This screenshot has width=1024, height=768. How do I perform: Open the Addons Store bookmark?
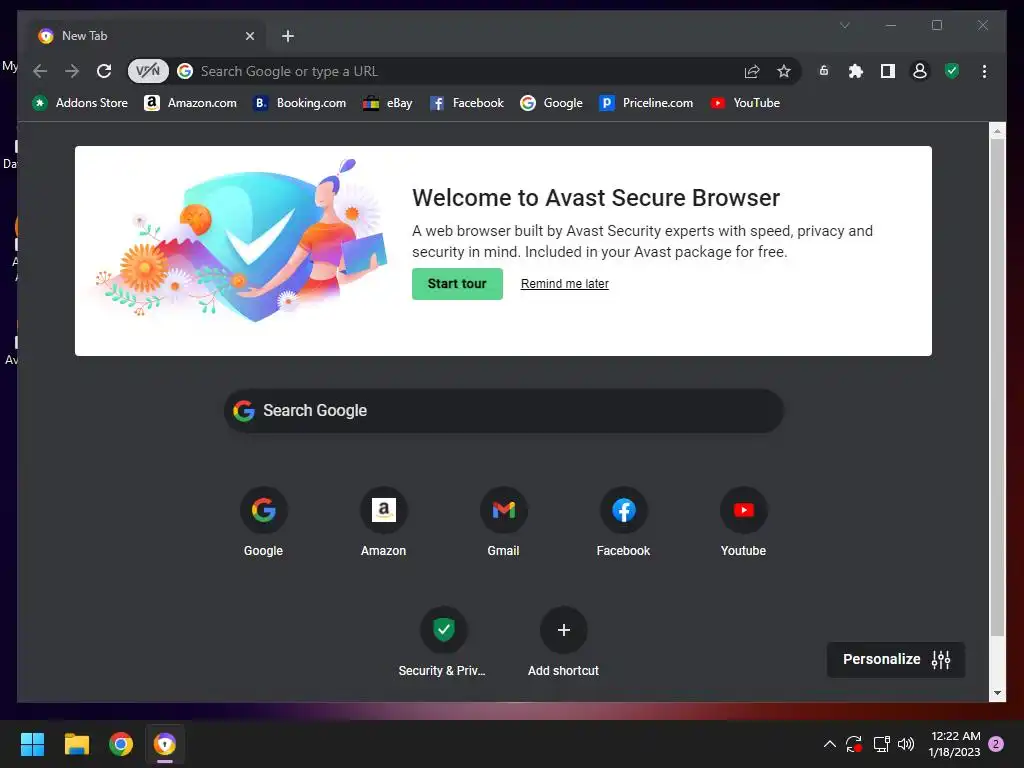(x=80, y=103)
